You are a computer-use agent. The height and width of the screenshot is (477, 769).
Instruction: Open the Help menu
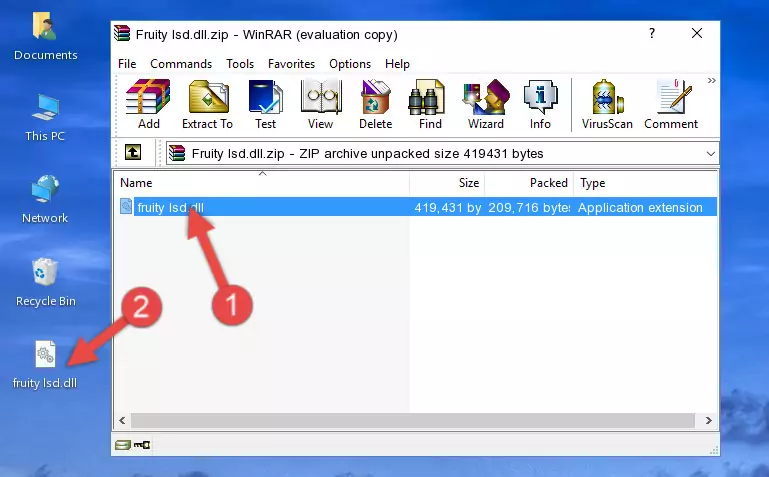397,64
